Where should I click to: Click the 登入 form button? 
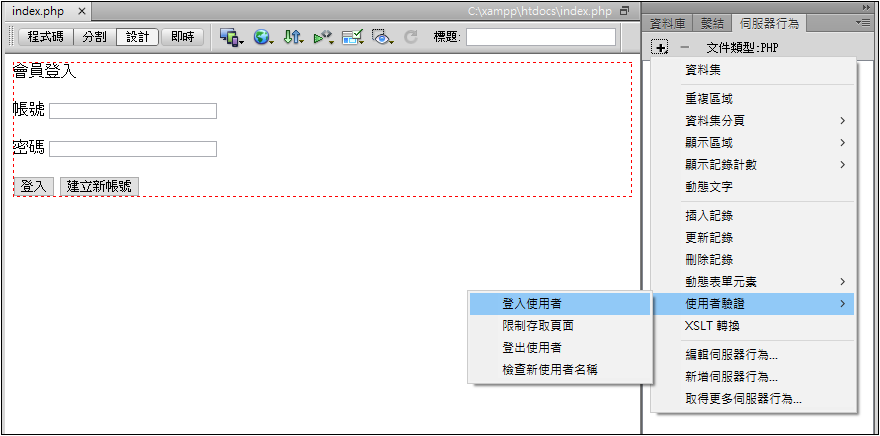(x=34, y=187)
